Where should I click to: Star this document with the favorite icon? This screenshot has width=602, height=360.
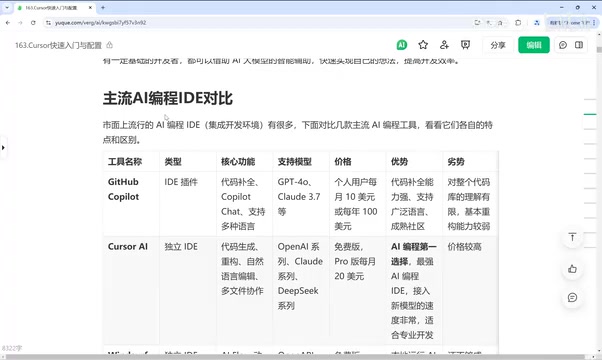point(423,45)
